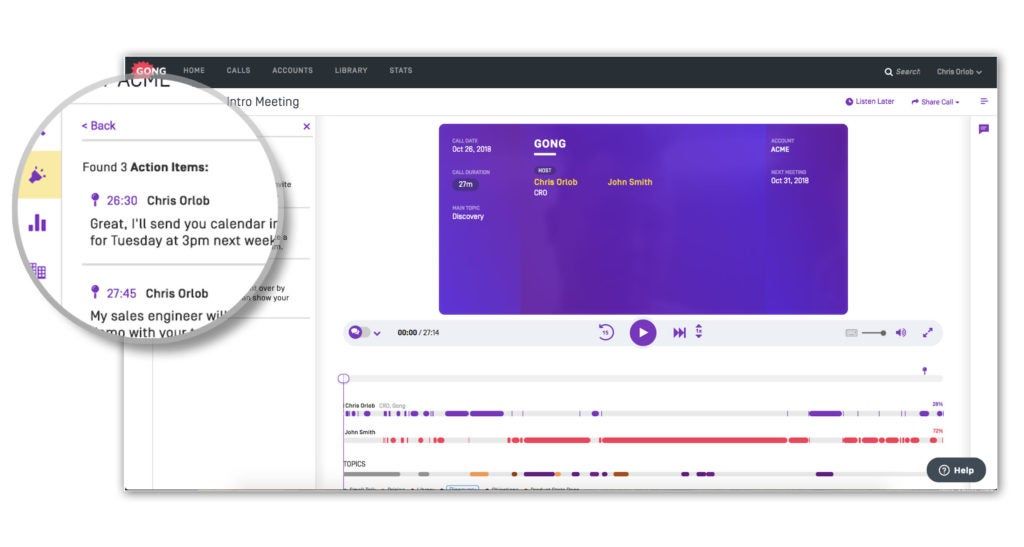Click the John Smith track label
The width and height of the screenshot is (1024, 547).
(360, 432)
